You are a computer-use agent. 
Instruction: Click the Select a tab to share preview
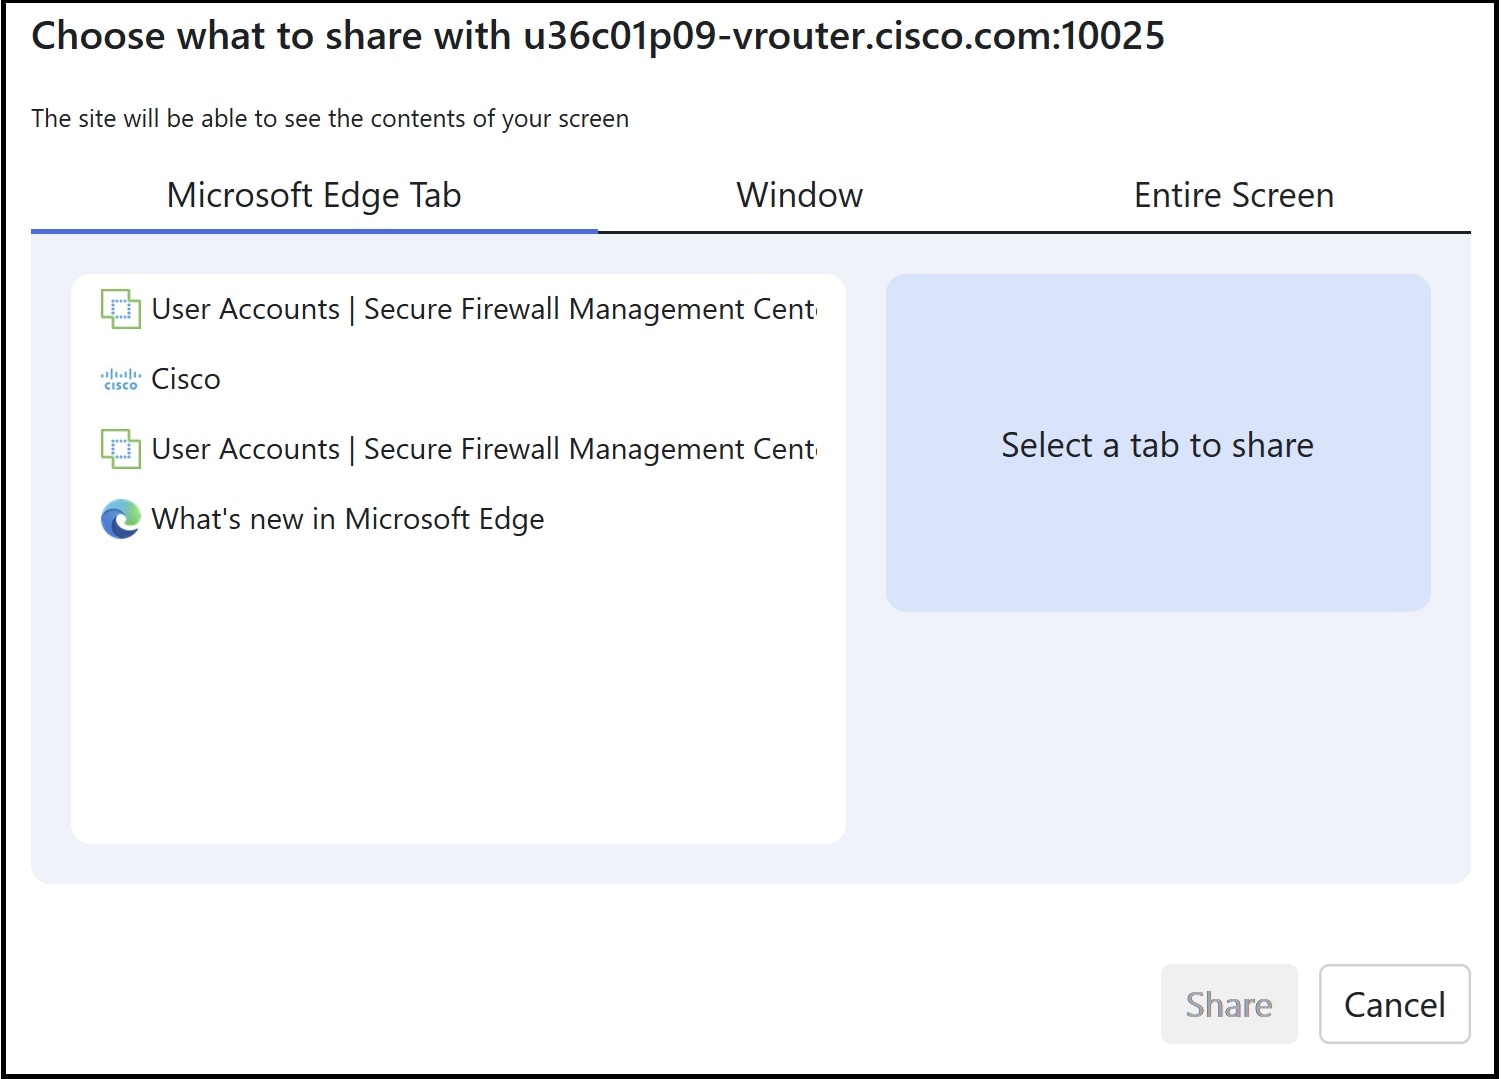tap(1158, 443)
